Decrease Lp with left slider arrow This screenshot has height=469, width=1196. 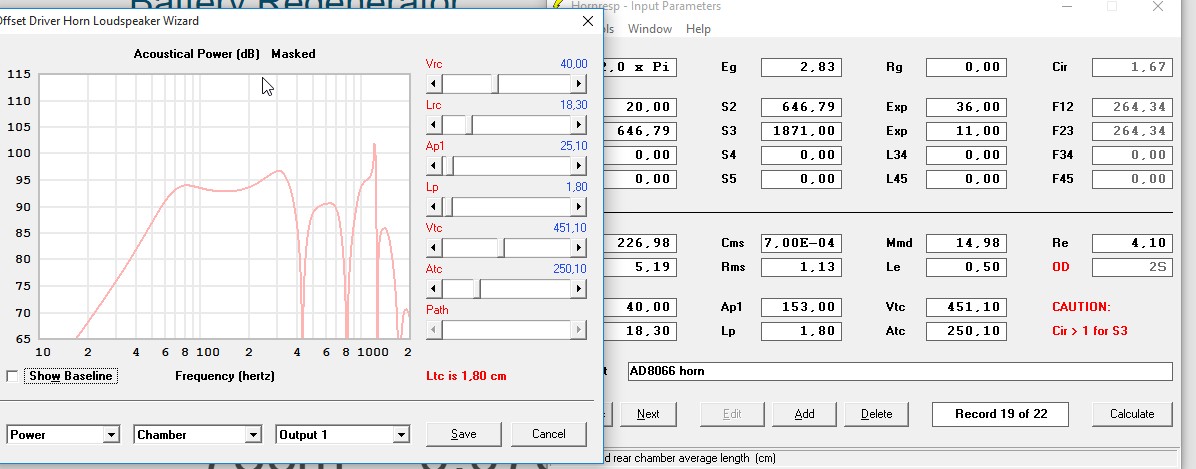tap(434, 207)
